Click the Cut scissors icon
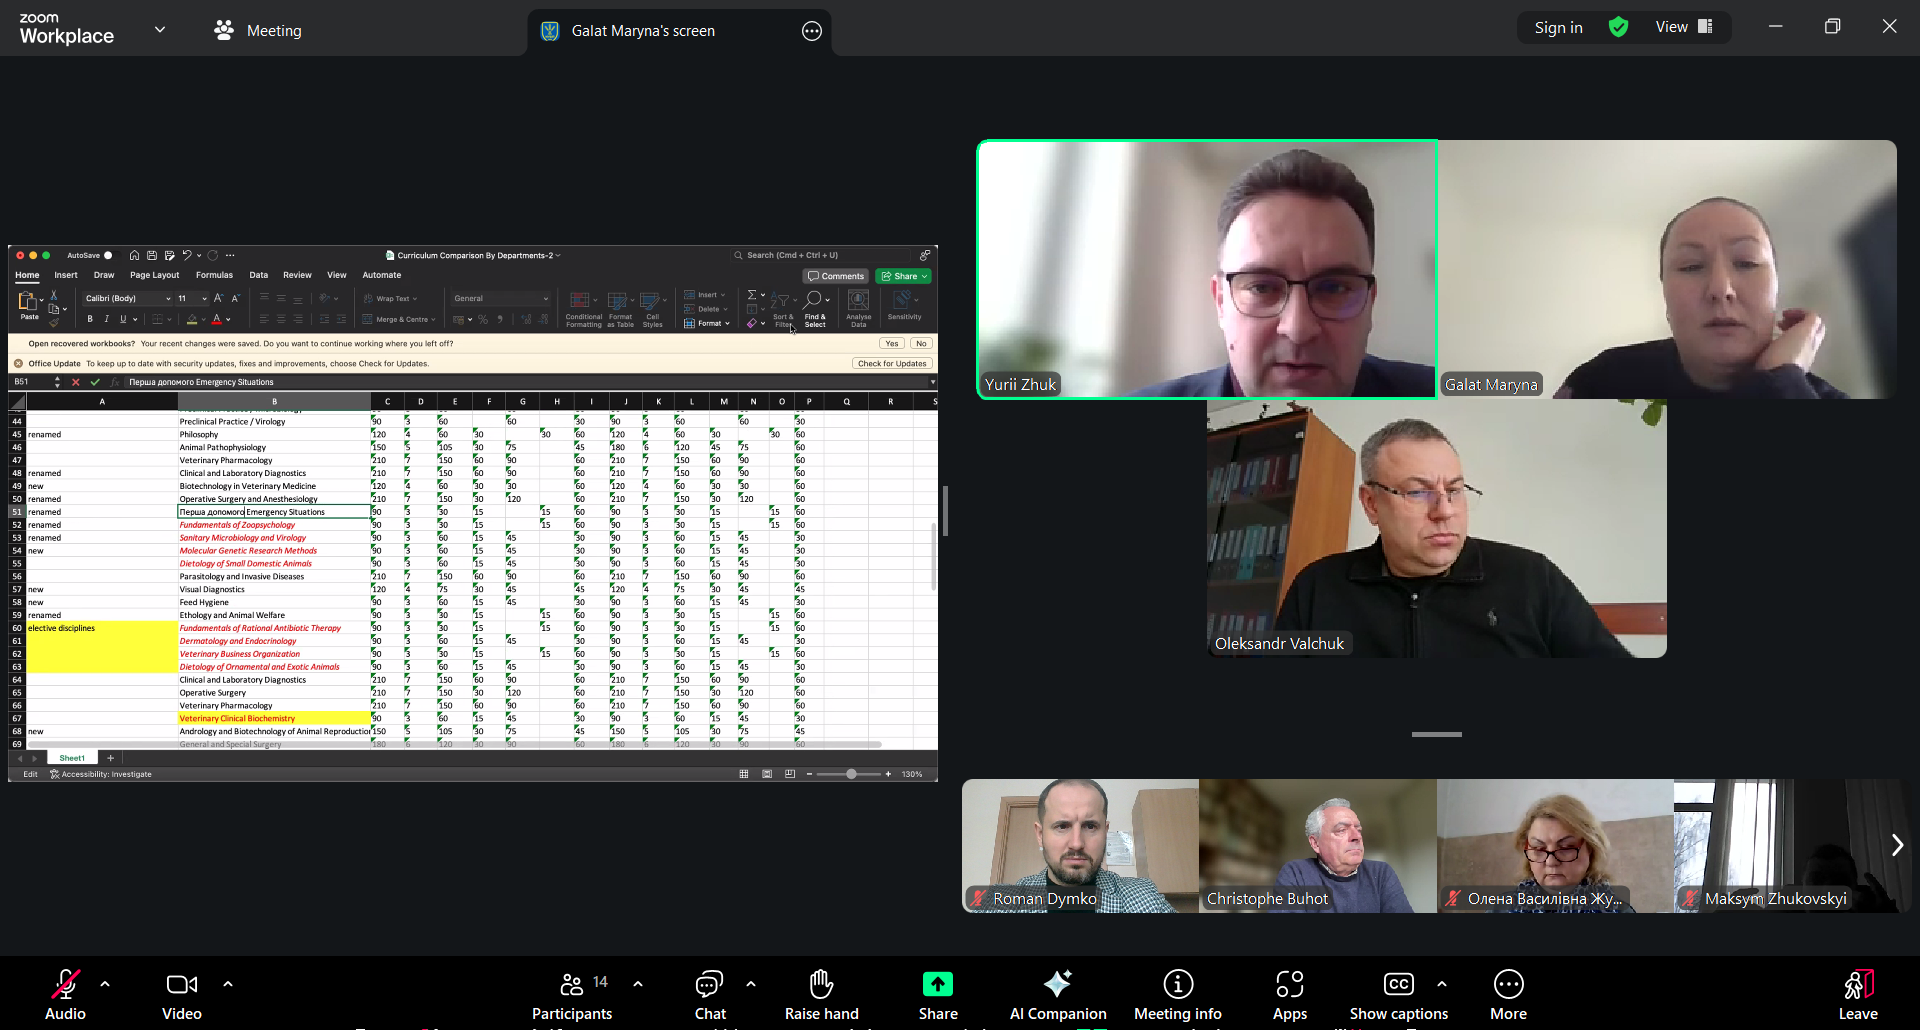This screenshot has height=1030, width=1920. [x=54, y=296]
